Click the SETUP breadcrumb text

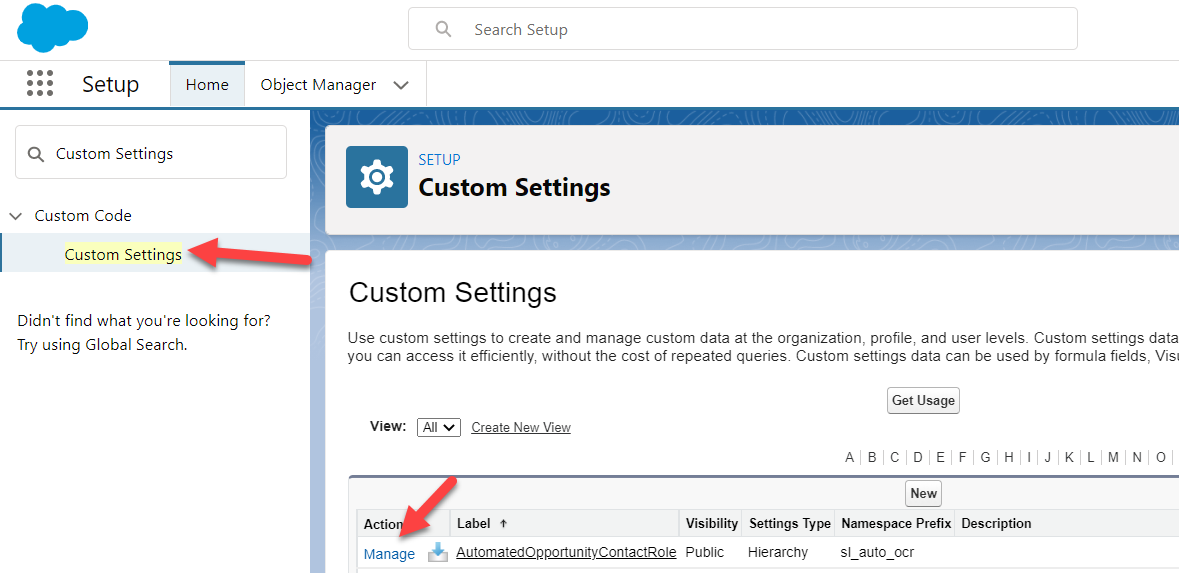click(439, 159)
